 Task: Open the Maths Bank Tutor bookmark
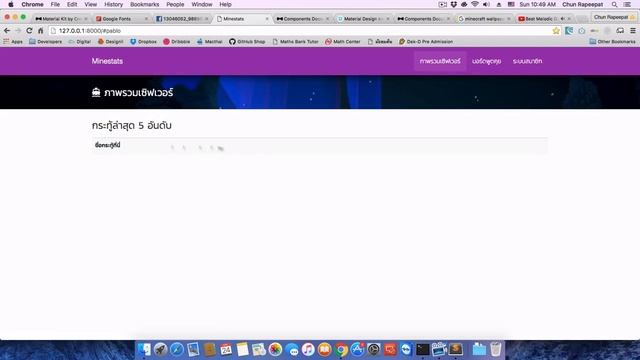[295, 42]
